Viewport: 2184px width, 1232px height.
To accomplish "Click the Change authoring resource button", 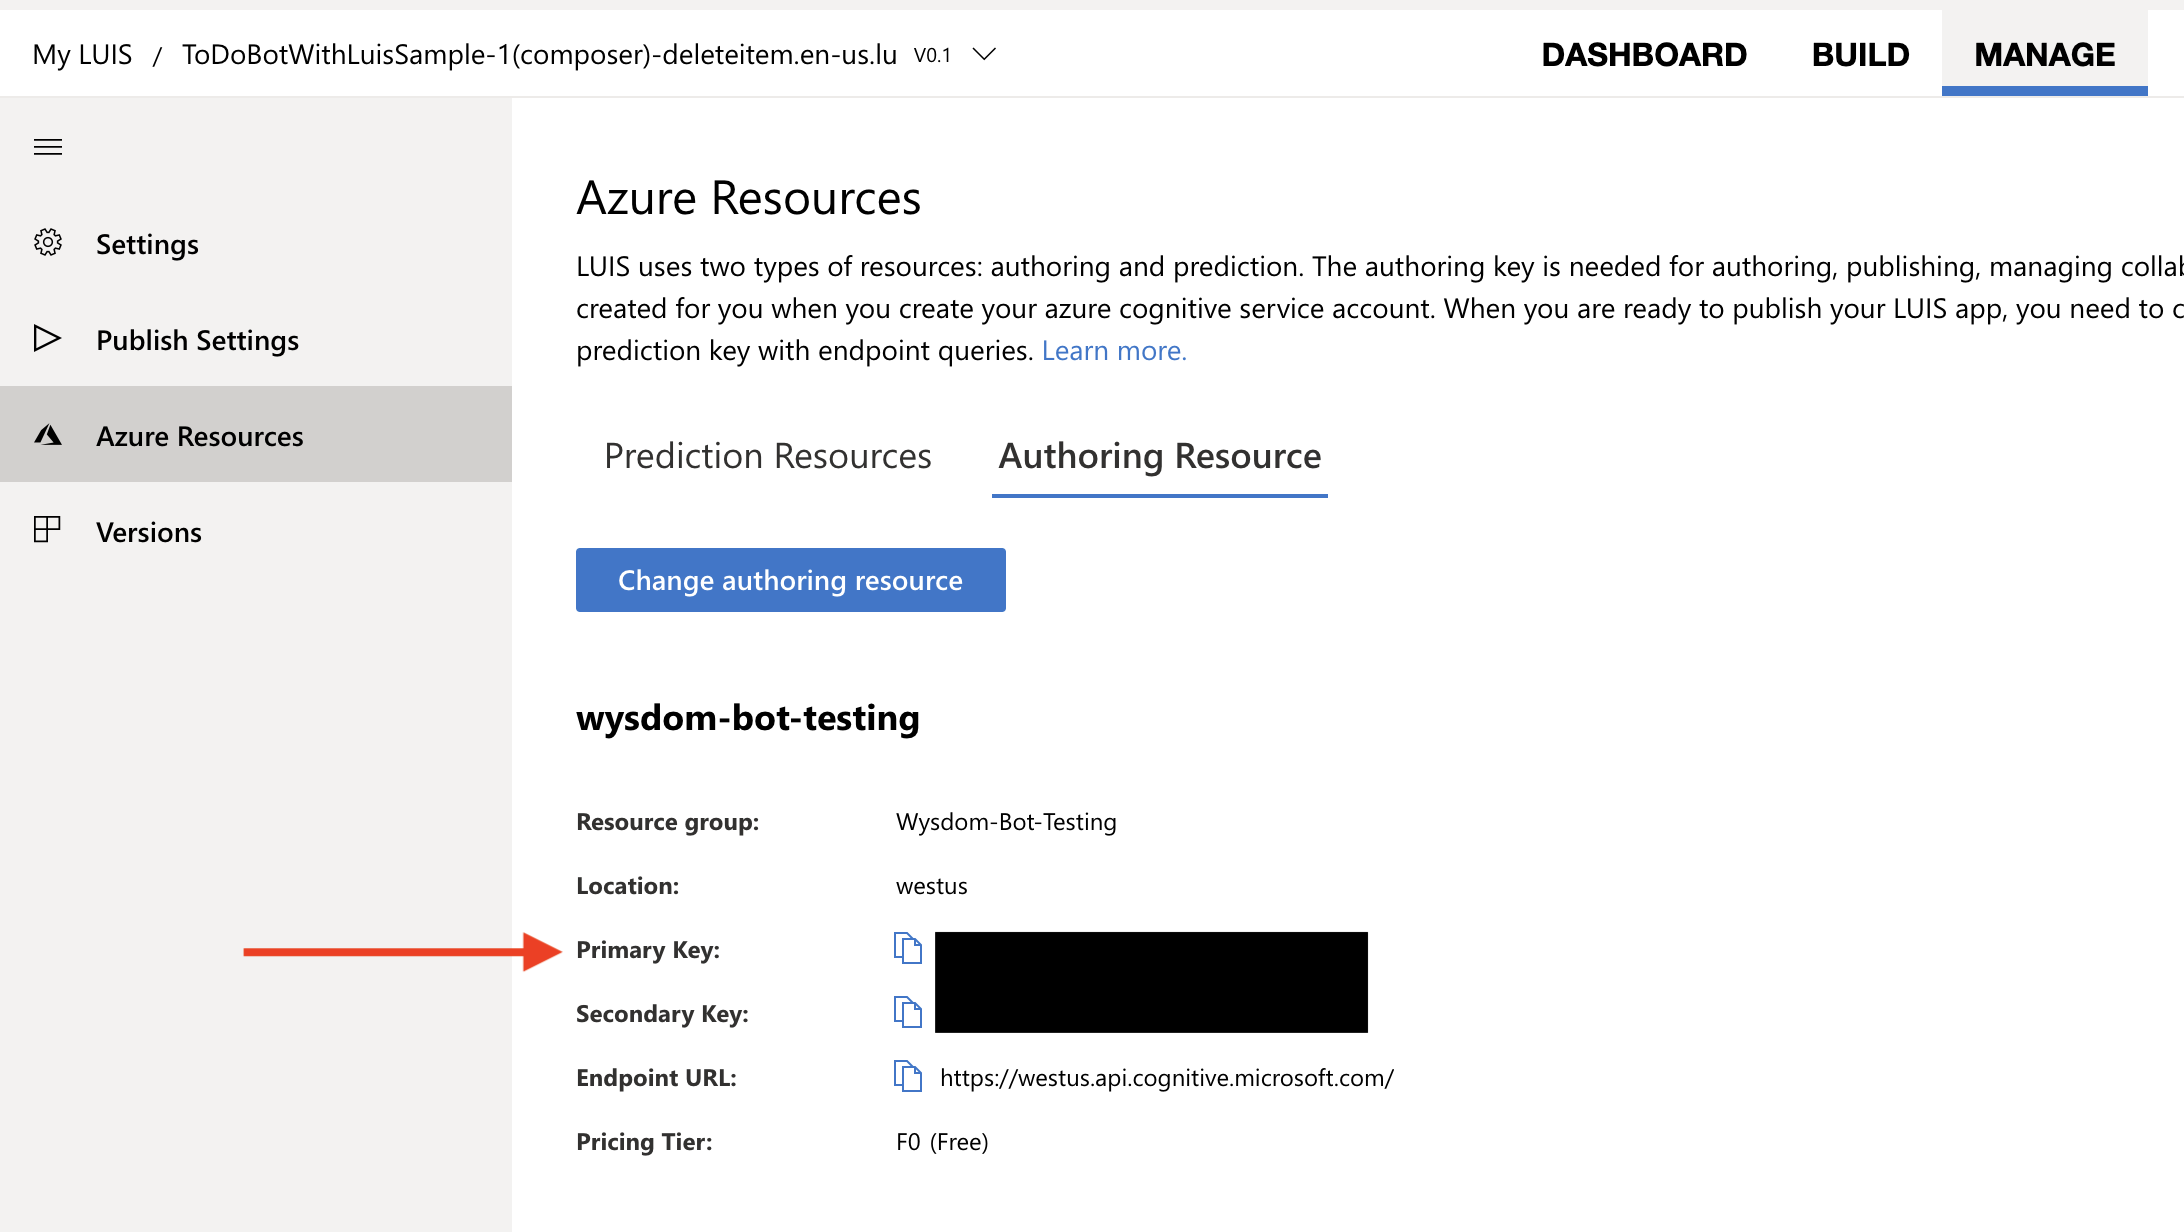I will point(790,580).
